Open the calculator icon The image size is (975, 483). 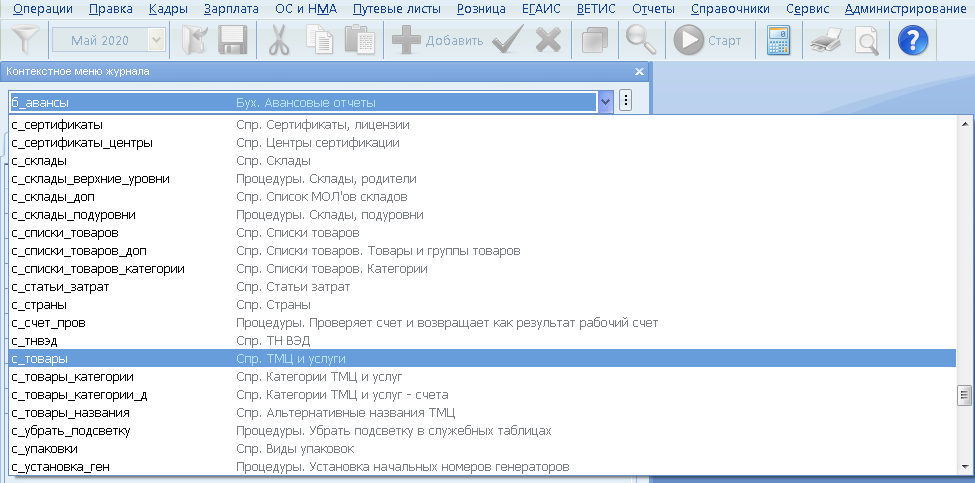(778, 41)
